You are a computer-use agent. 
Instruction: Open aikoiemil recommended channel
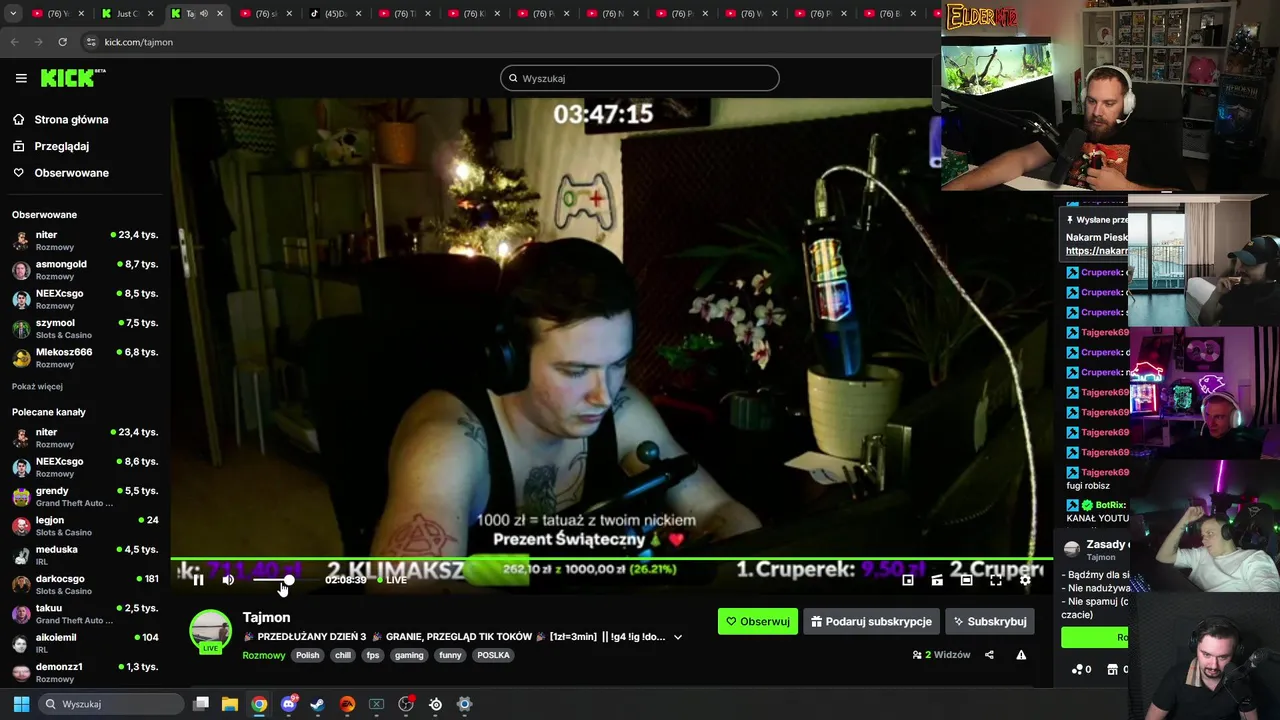[x=85, y=642]
